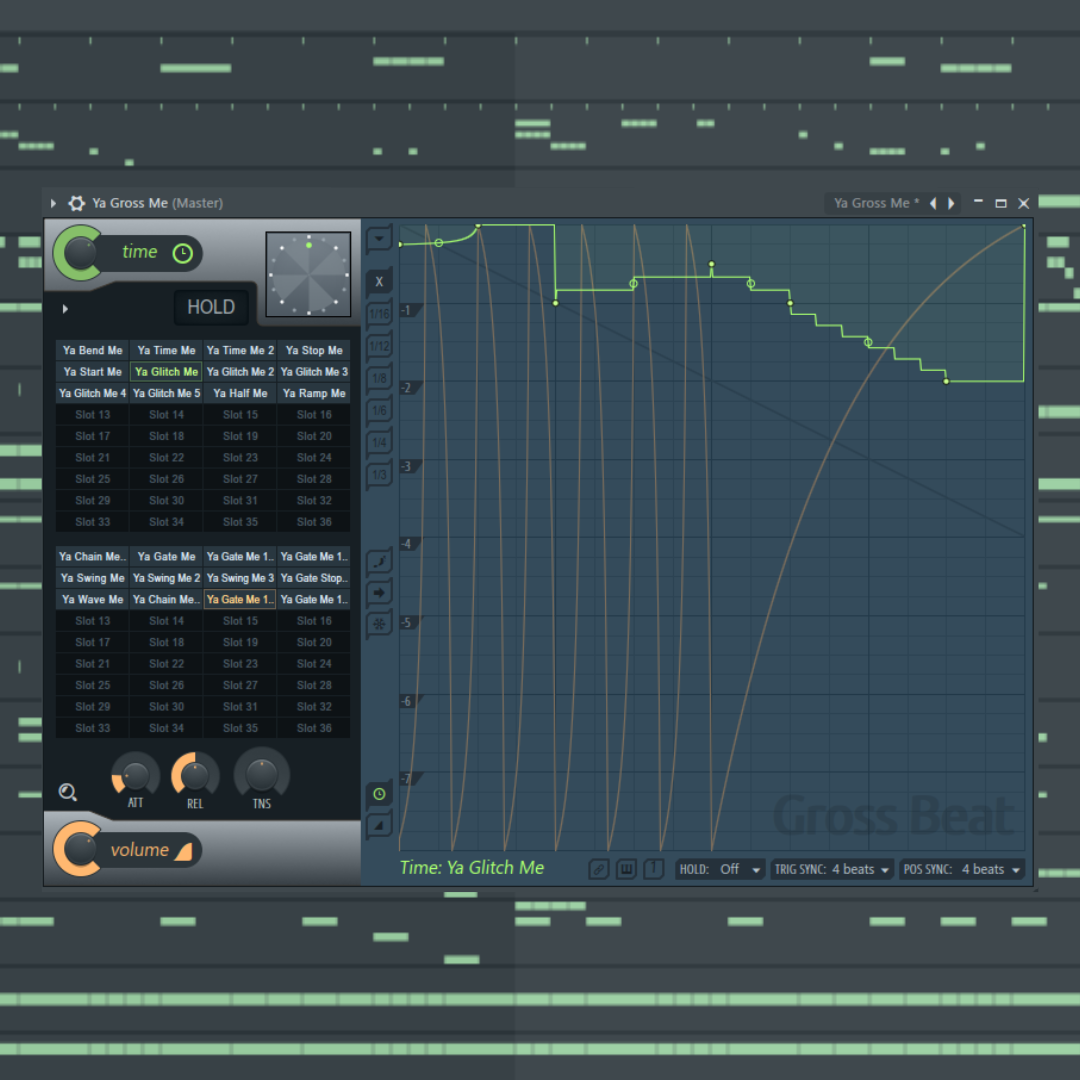
Task: Select the Ya Gate Me volume slot
Action: [166, 557]
